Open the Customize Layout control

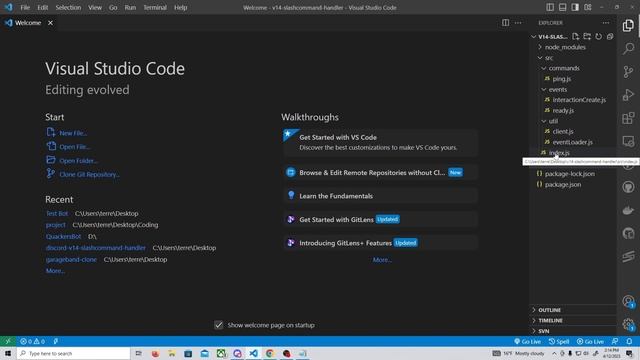point(588,7)
